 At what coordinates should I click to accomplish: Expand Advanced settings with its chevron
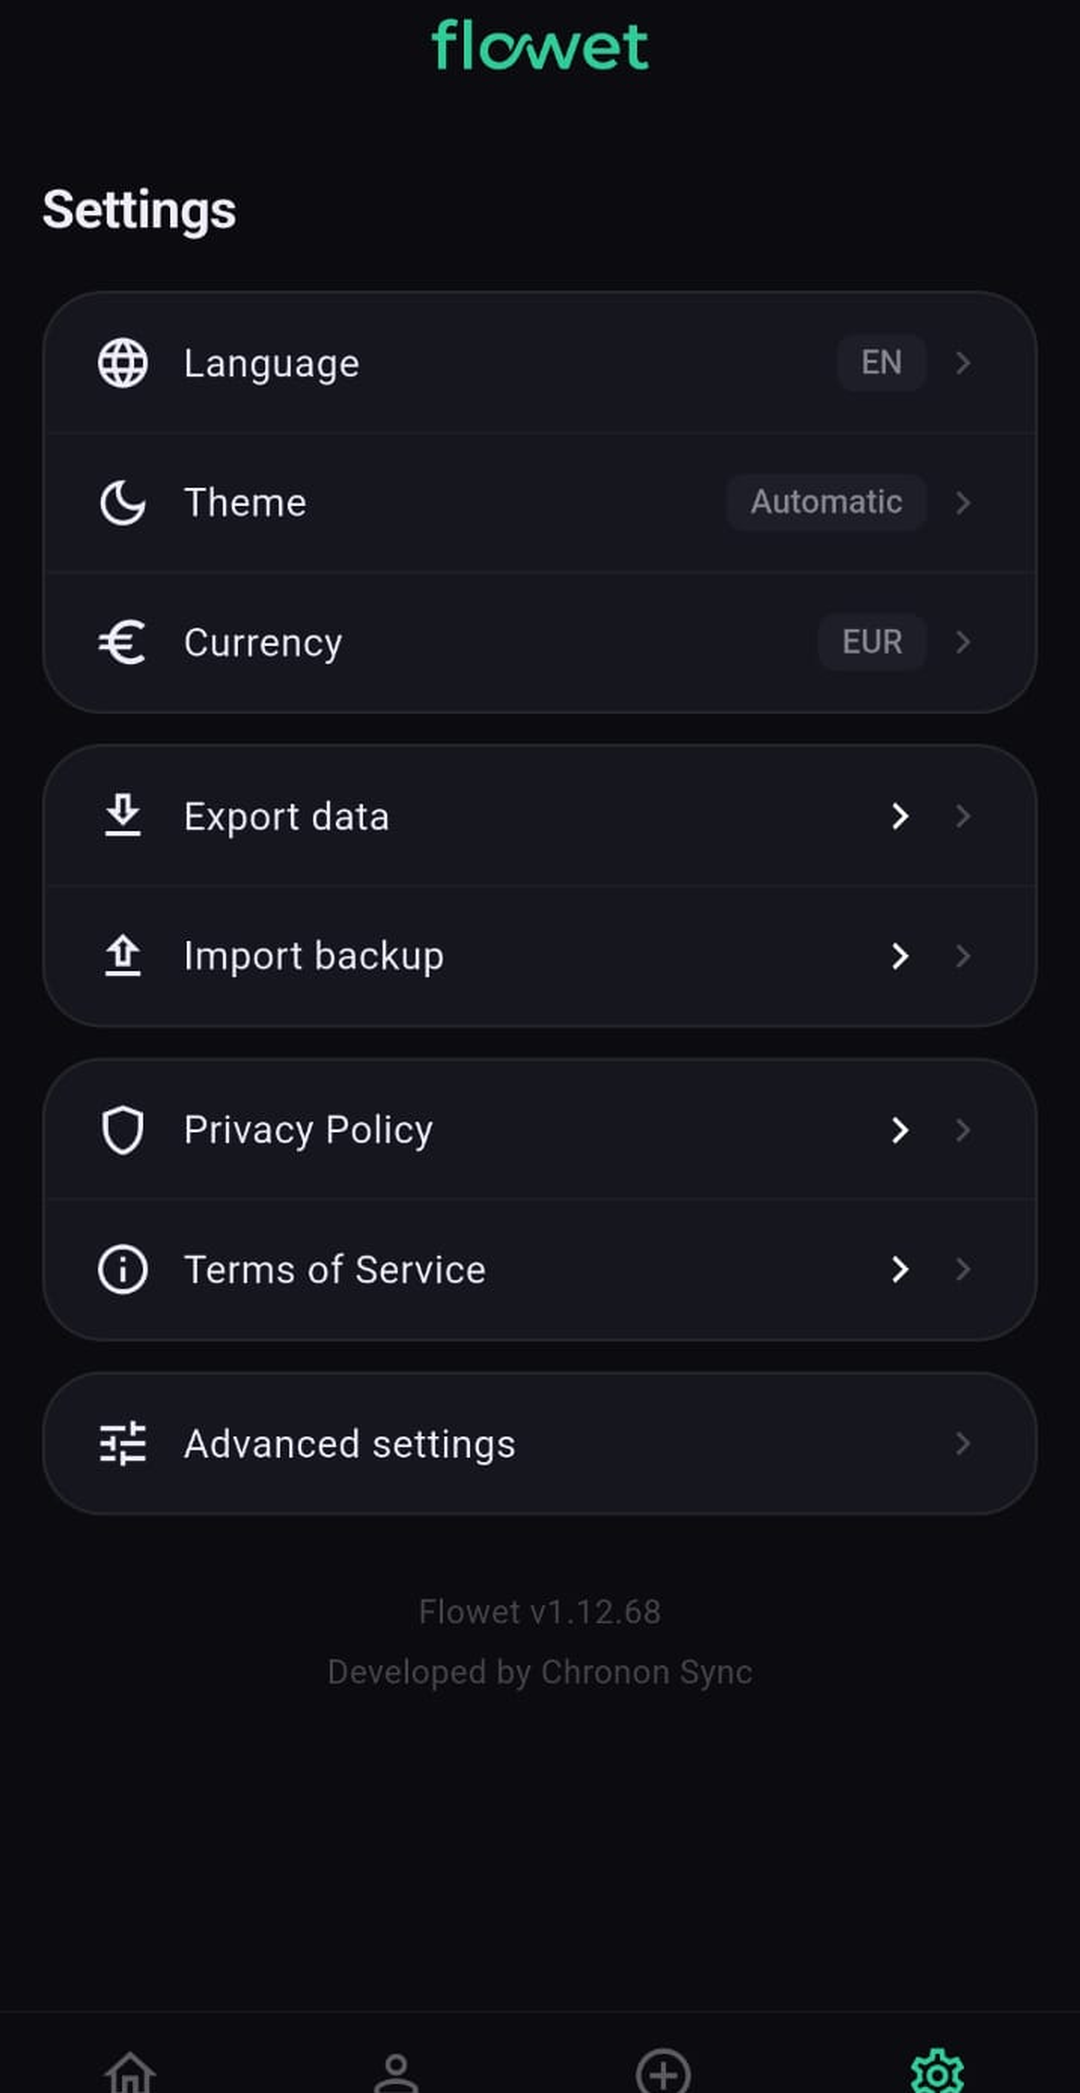[x=962, y=1443]
